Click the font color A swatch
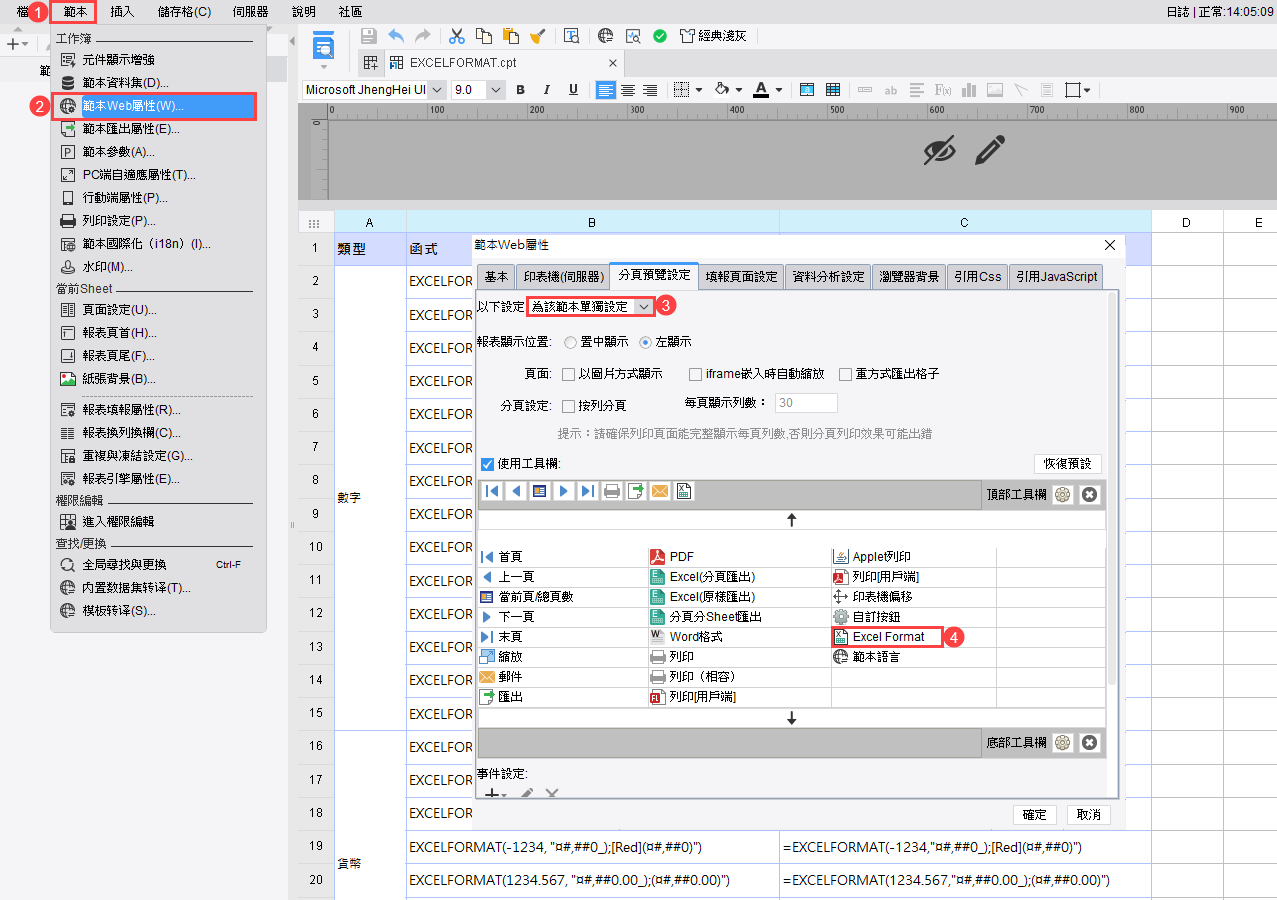 click(762, 90)
